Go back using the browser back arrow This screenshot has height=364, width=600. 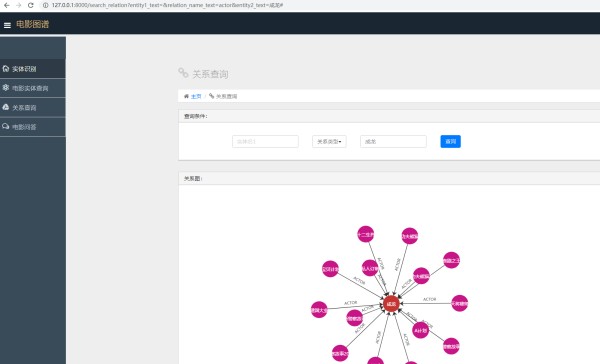tap(7, 5)
